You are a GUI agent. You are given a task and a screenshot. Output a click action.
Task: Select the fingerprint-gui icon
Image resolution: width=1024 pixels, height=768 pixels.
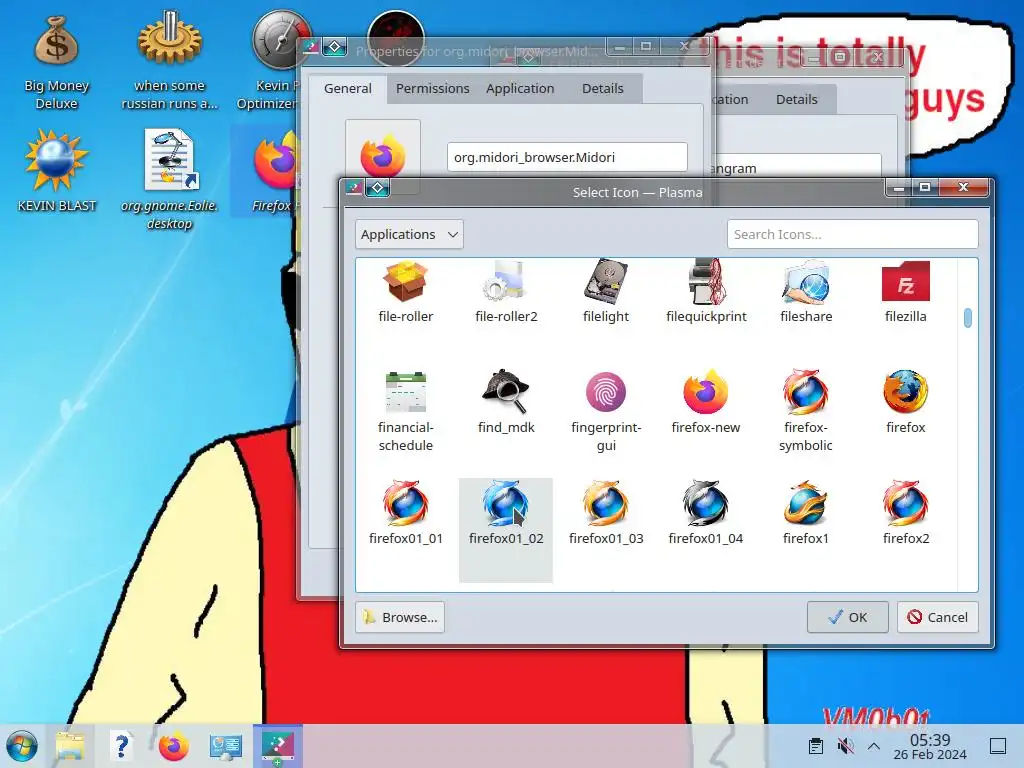[x=606, y=392]
